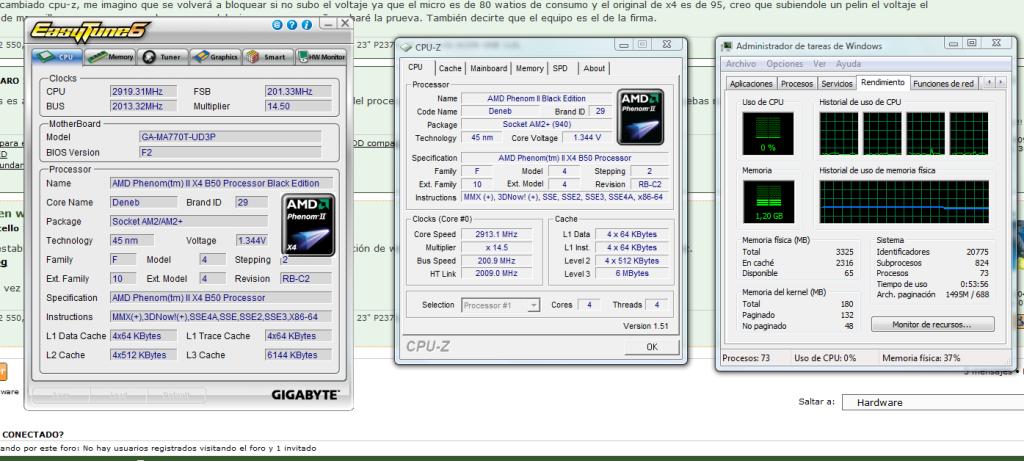This screenshot has height=461, width=1024.
Task: Click the AMD Phenom II logo in CPU-Z
Action: (x=641, y=118)
